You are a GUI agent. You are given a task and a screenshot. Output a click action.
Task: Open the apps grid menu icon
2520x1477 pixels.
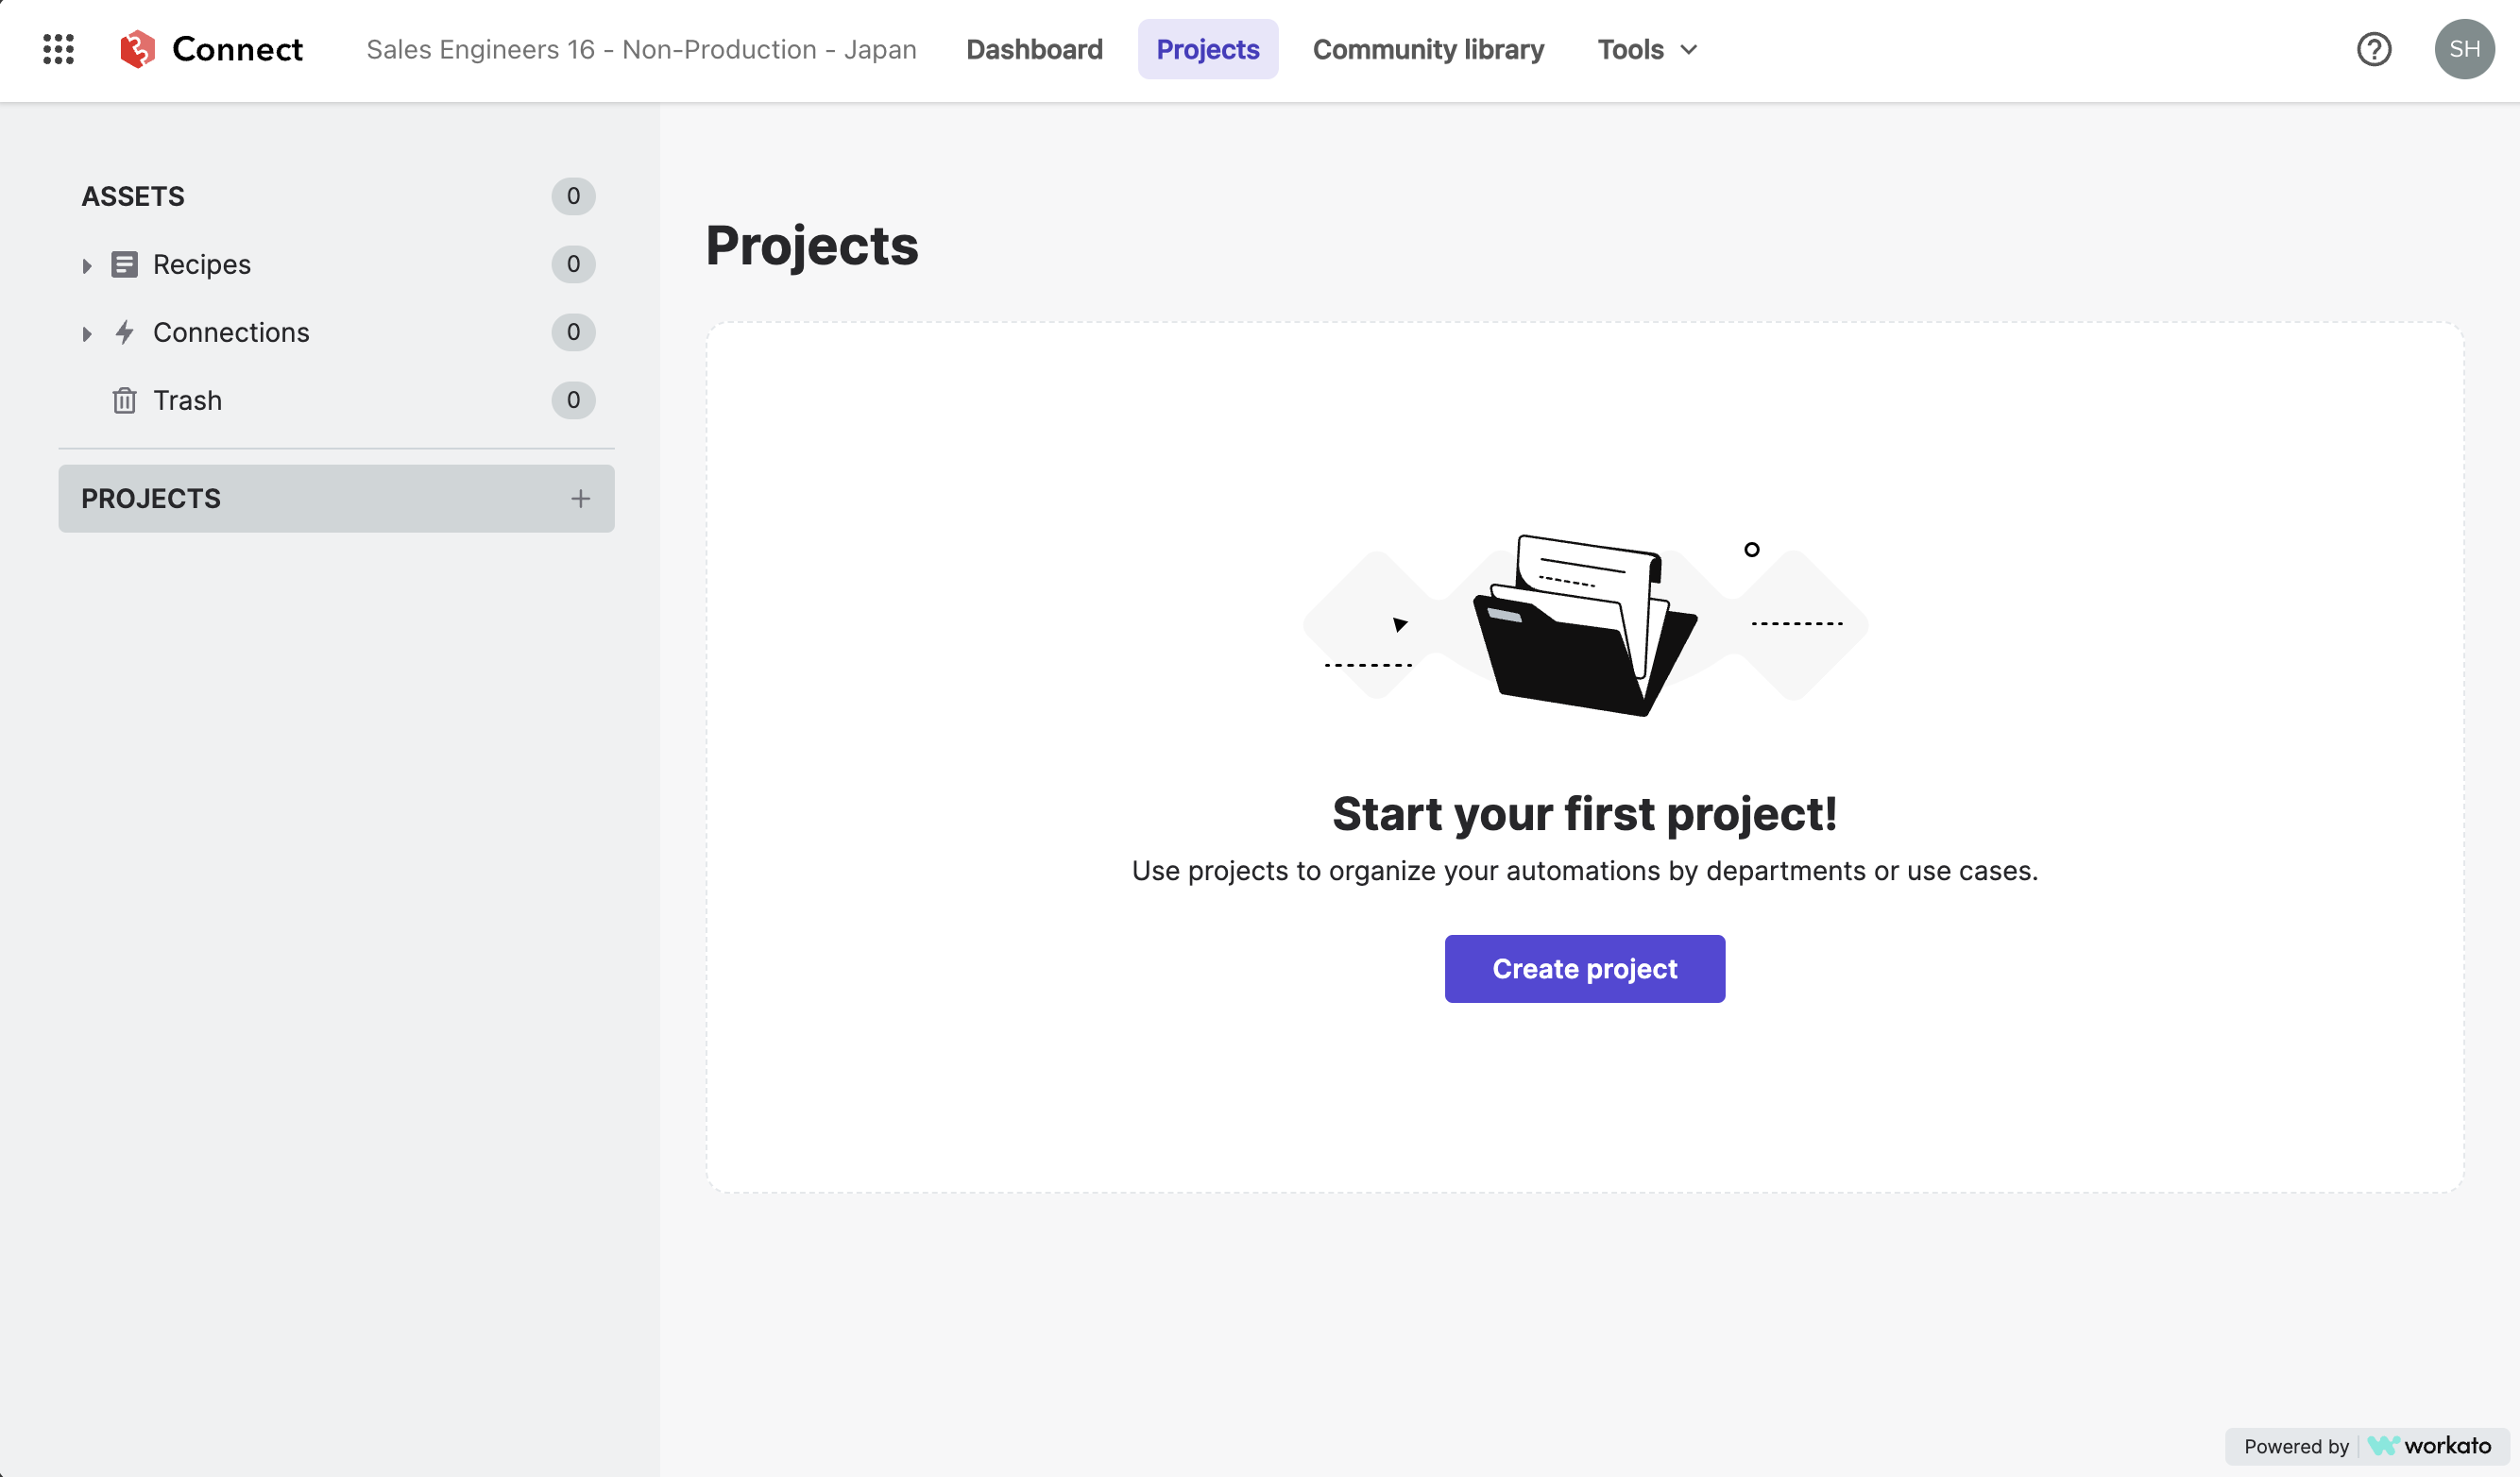pyautogui.click(x=58, y=47)
